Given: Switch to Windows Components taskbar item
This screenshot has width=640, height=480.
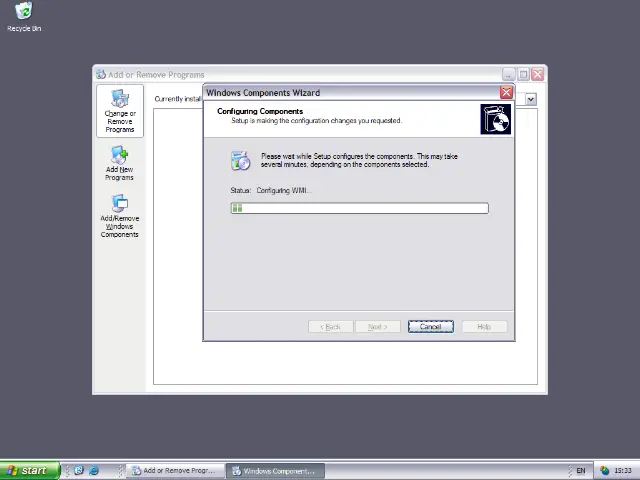Looking at the screenshot, I should pos(276,471).
